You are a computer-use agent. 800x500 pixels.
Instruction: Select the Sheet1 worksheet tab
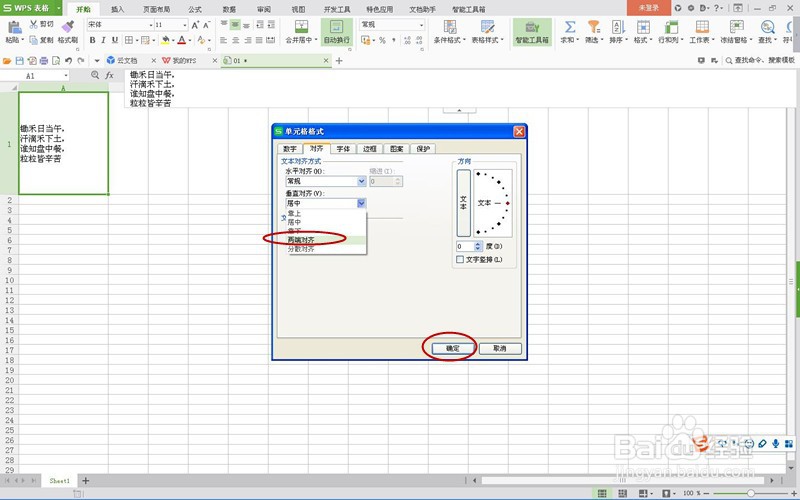point(60,481)
